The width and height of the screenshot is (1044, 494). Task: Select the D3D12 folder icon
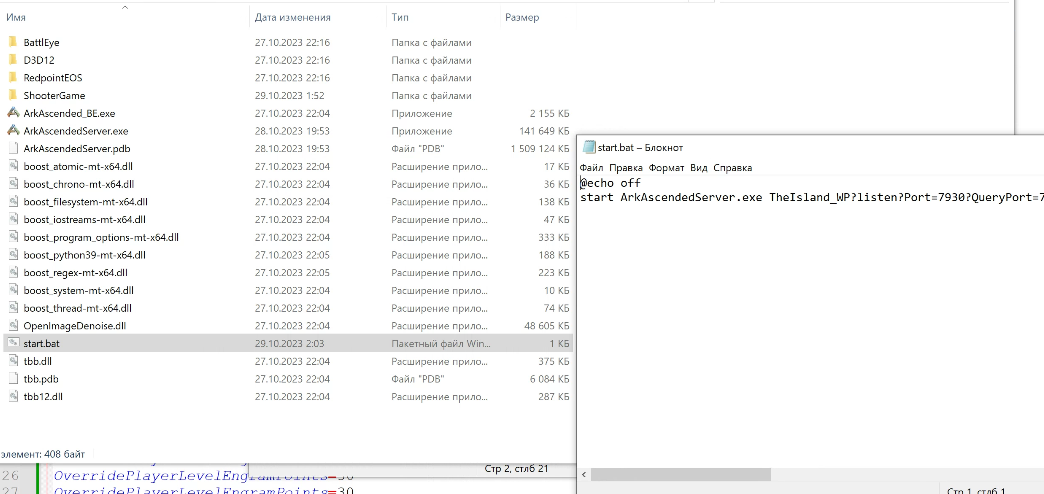click(12, 60)
